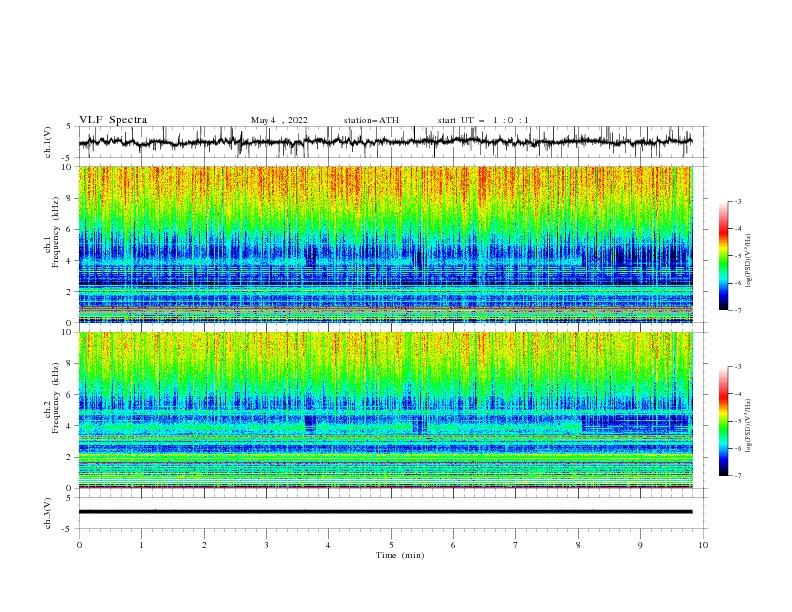Click the '8' kHz tick of ch.1 spectrogram
Image resolution: width=792 pixels, height=612 pixels.
(x=69, y=198)
